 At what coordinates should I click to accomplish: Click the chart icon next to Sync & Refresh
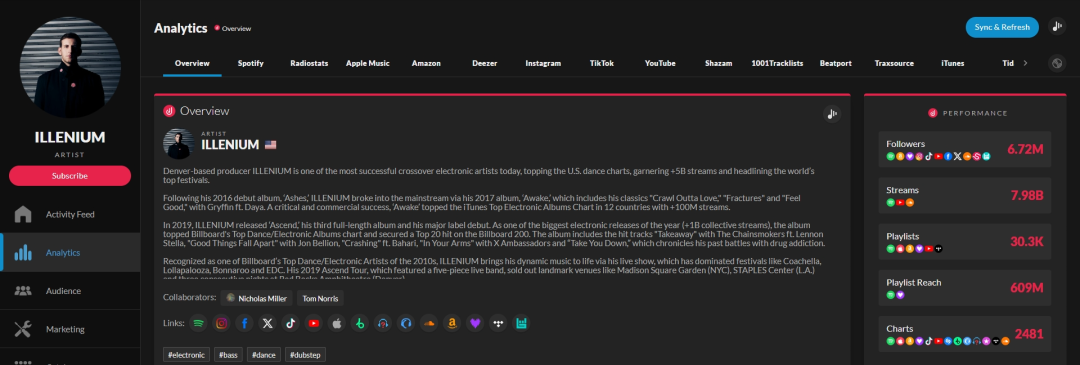coord(1057,27)
